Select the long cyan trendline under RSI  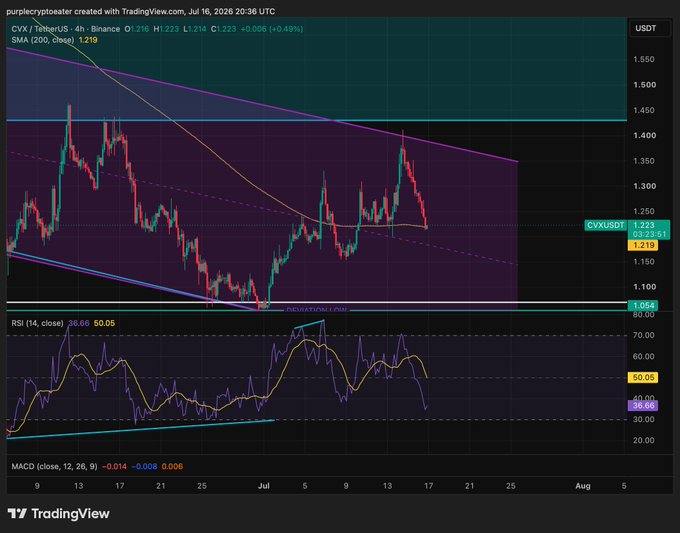pyautogui.click(x=139, y=429)
